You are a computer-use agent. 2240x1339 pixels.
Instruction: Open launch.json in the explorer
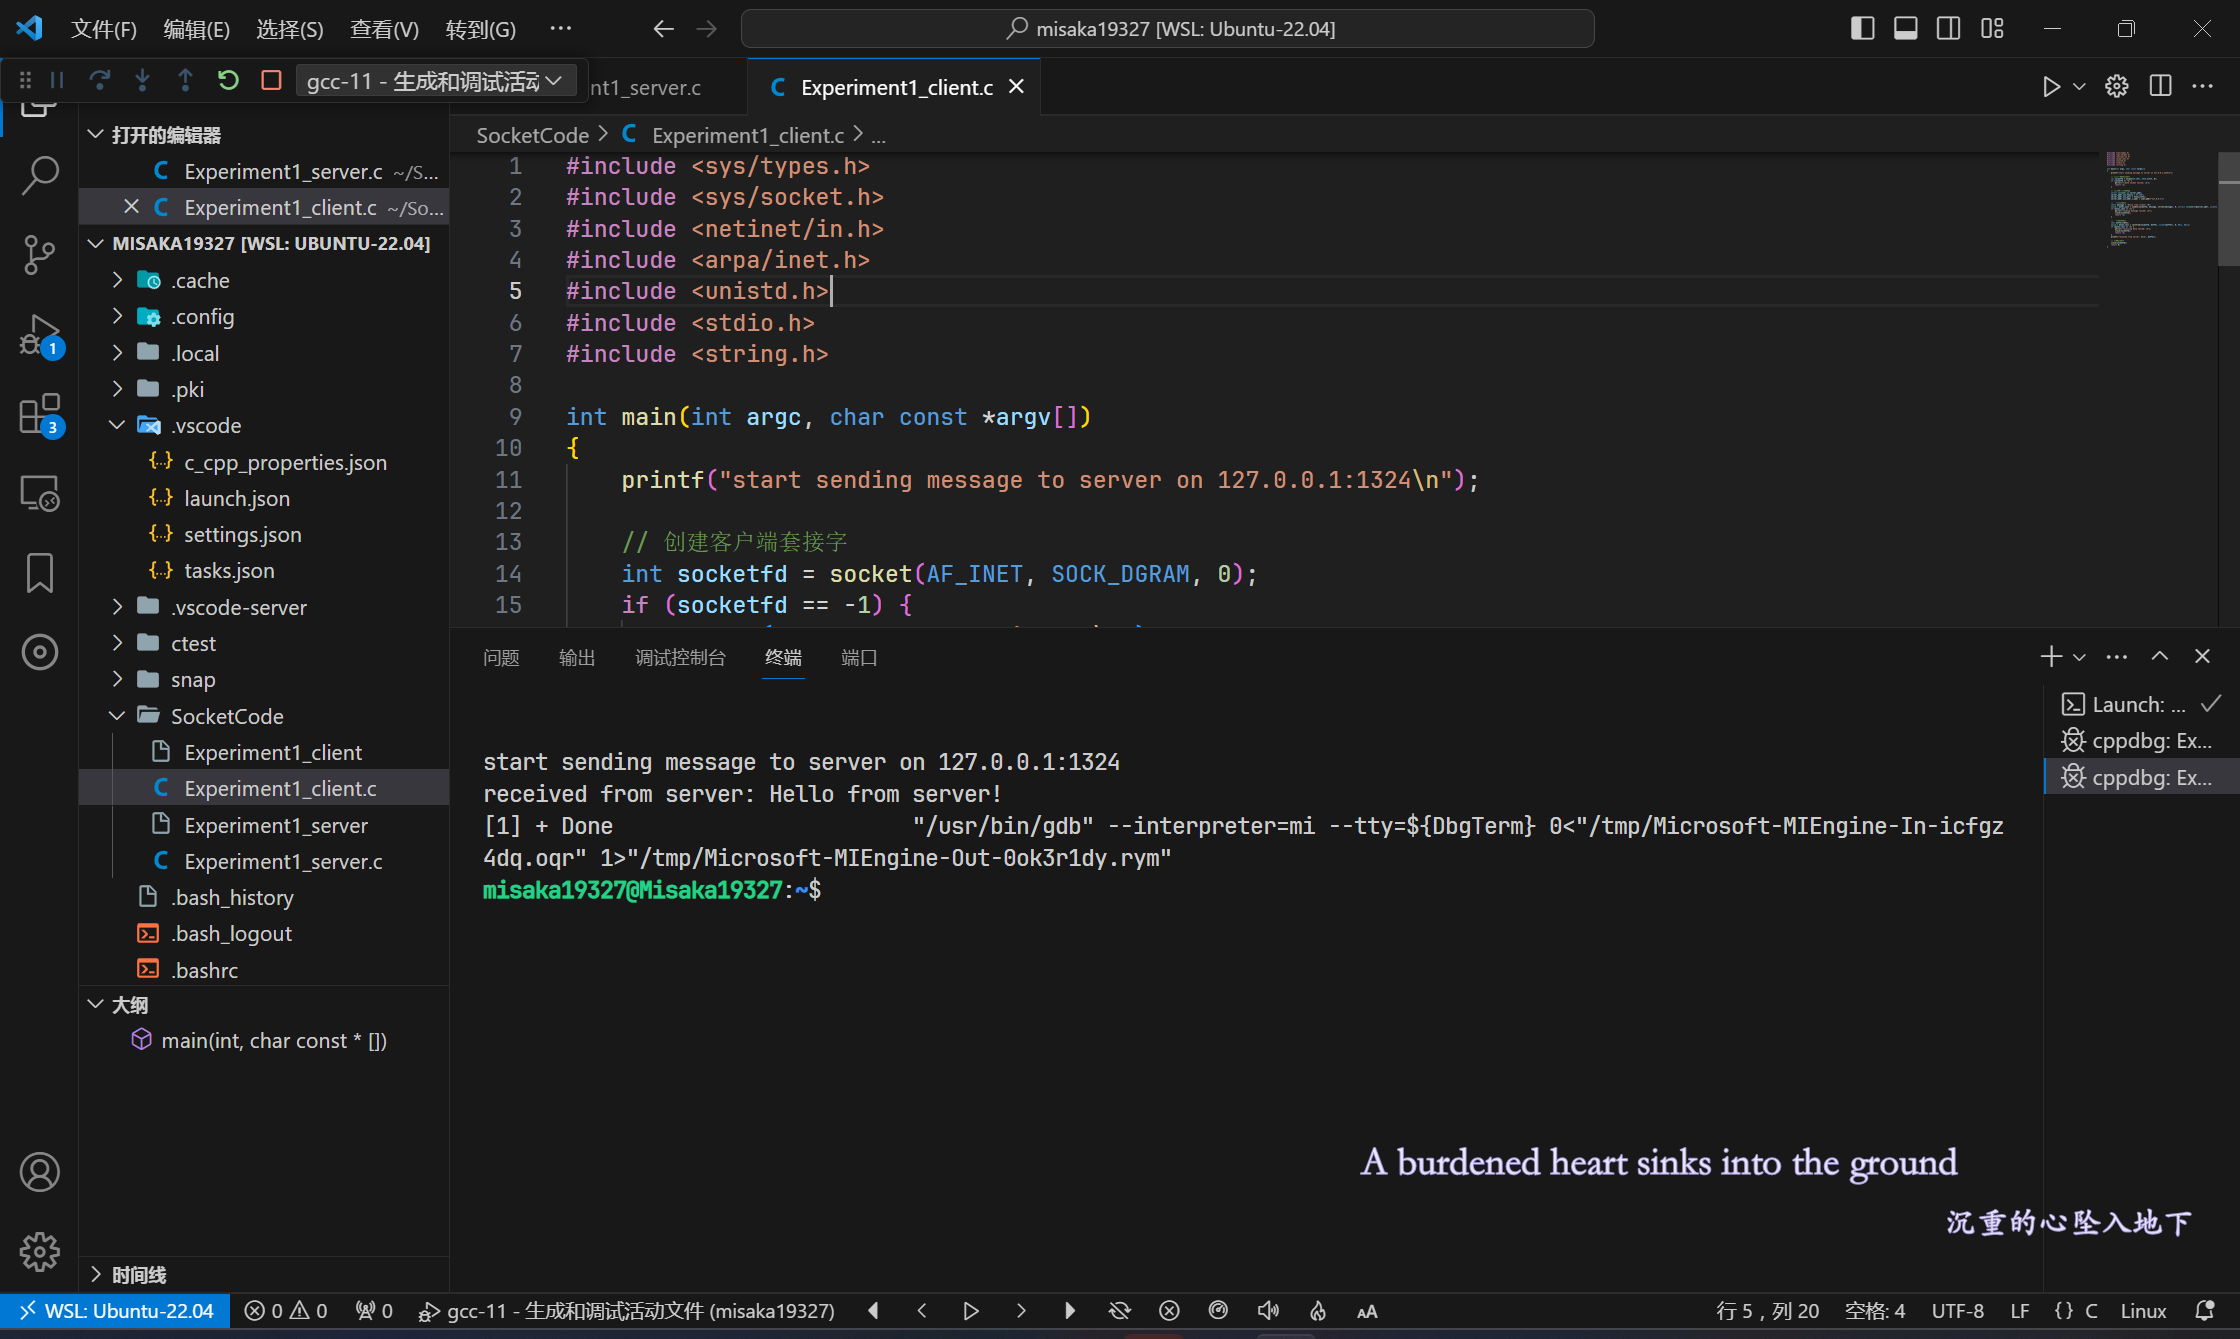click(264, 499)
